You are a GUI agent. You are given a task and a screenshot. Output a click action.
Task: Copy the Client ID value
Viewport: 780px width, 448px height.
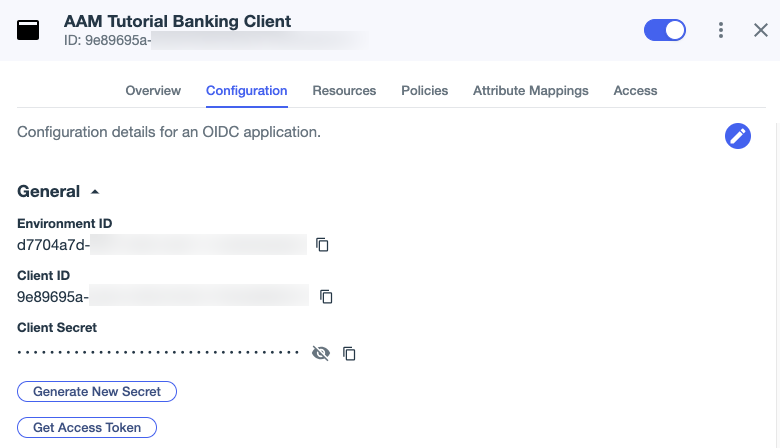[326, 296]
